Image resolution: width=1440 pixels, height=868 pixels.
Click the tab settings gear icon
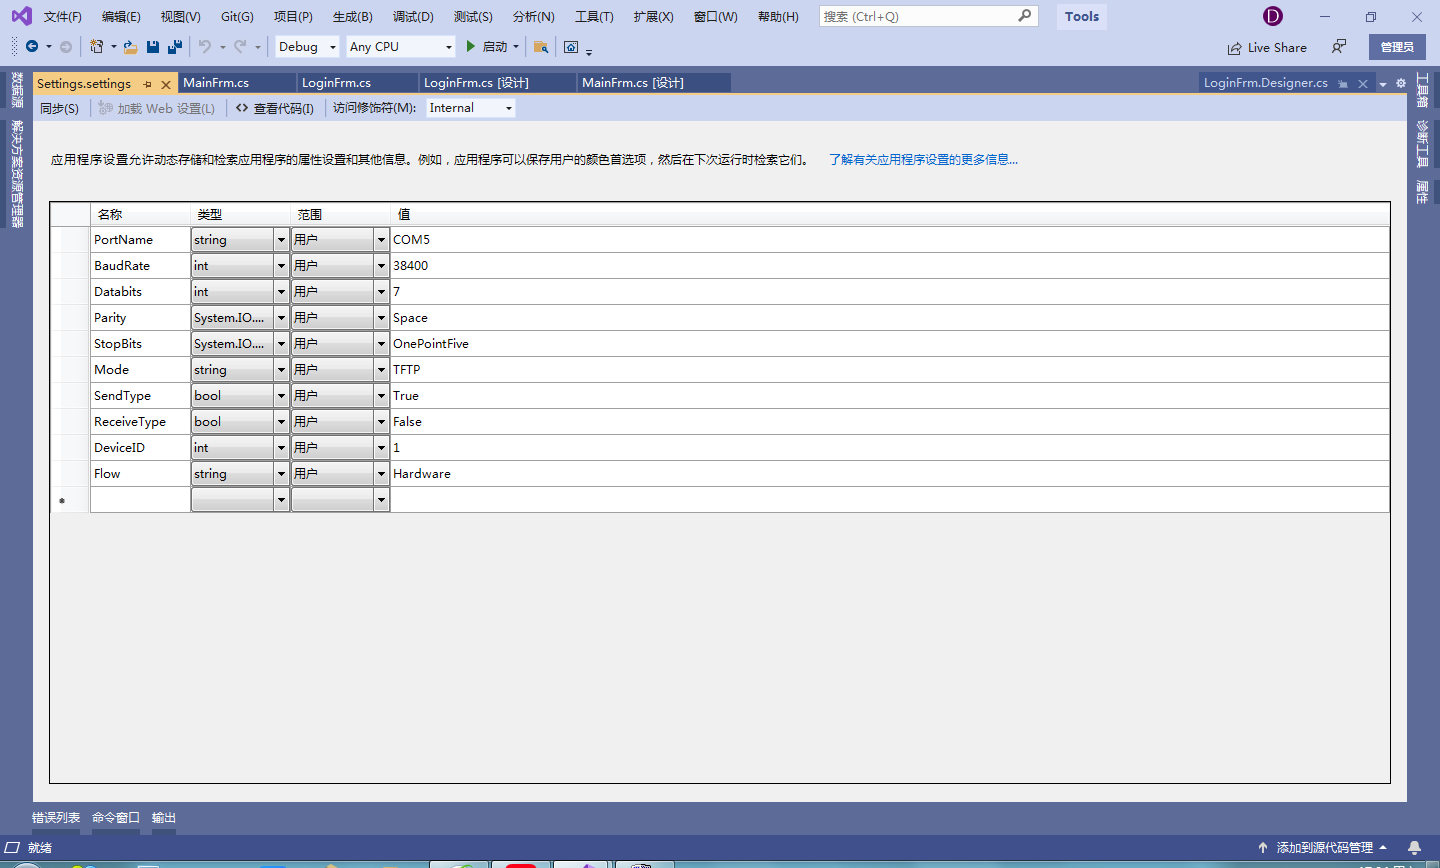[1401, 83]
